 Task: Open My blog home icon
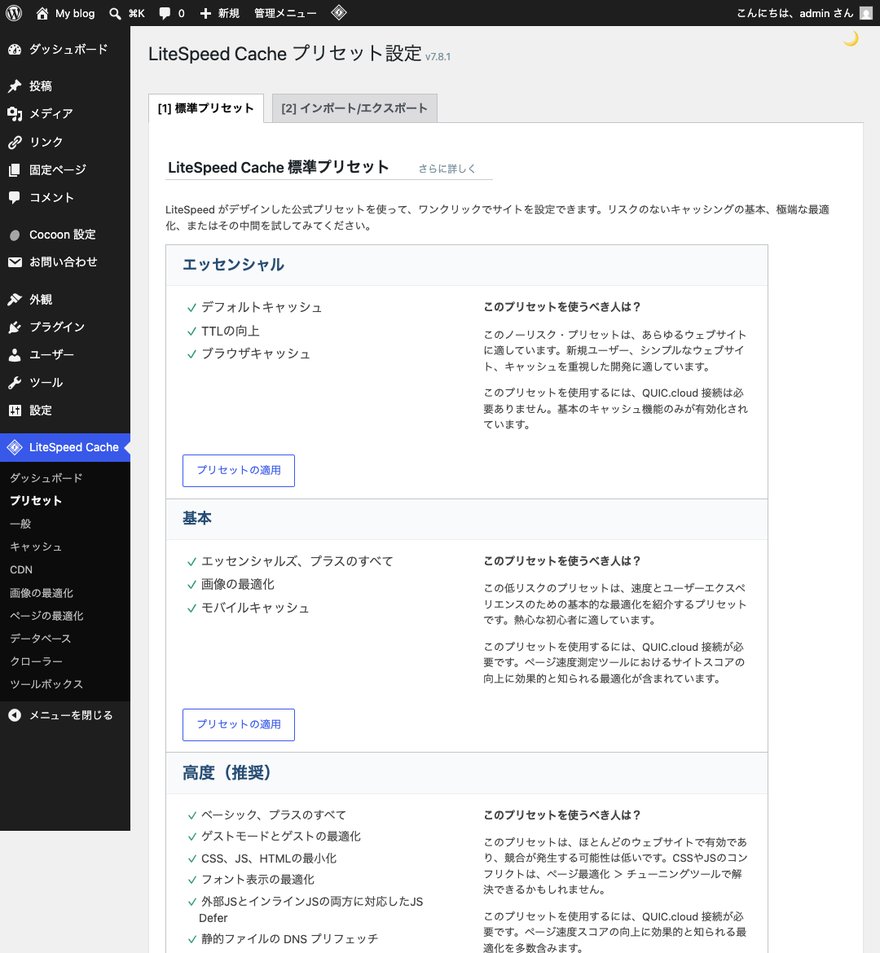42,13
